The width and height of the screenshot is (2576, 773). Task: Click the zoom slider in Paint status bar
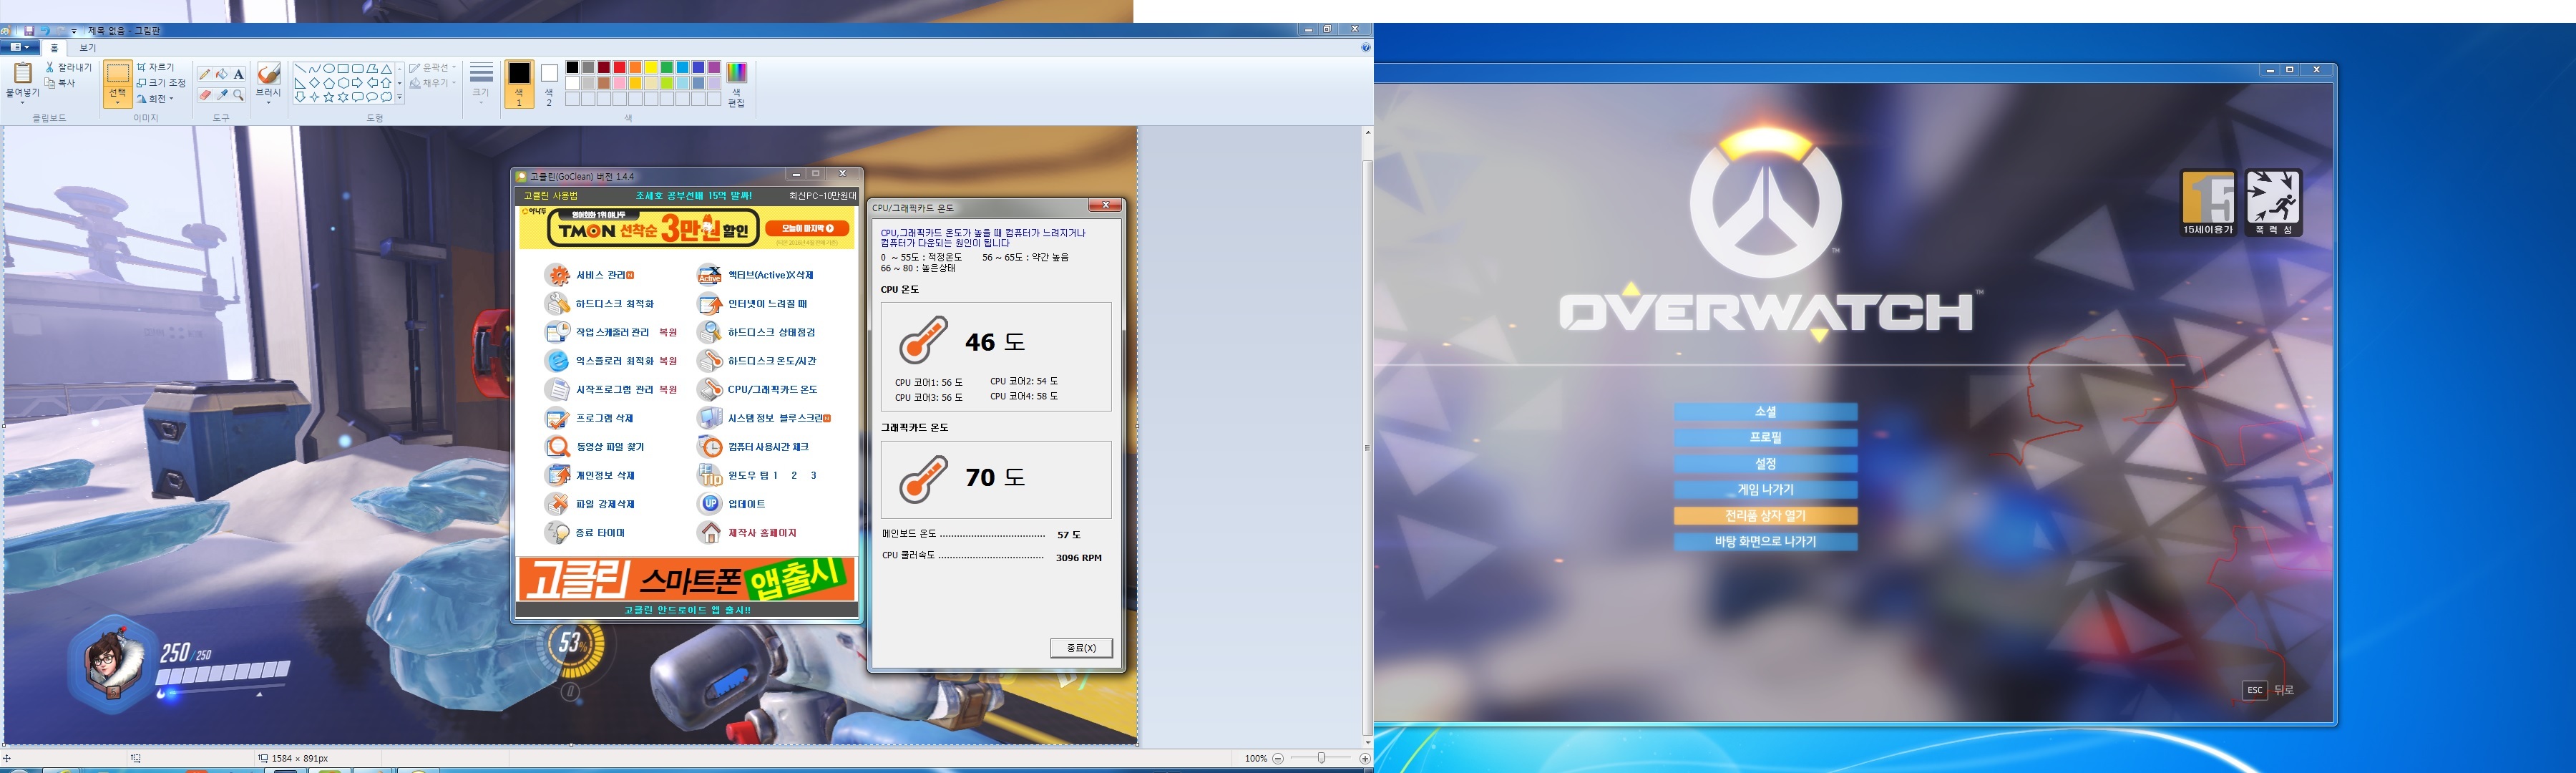pos(1320,758)
